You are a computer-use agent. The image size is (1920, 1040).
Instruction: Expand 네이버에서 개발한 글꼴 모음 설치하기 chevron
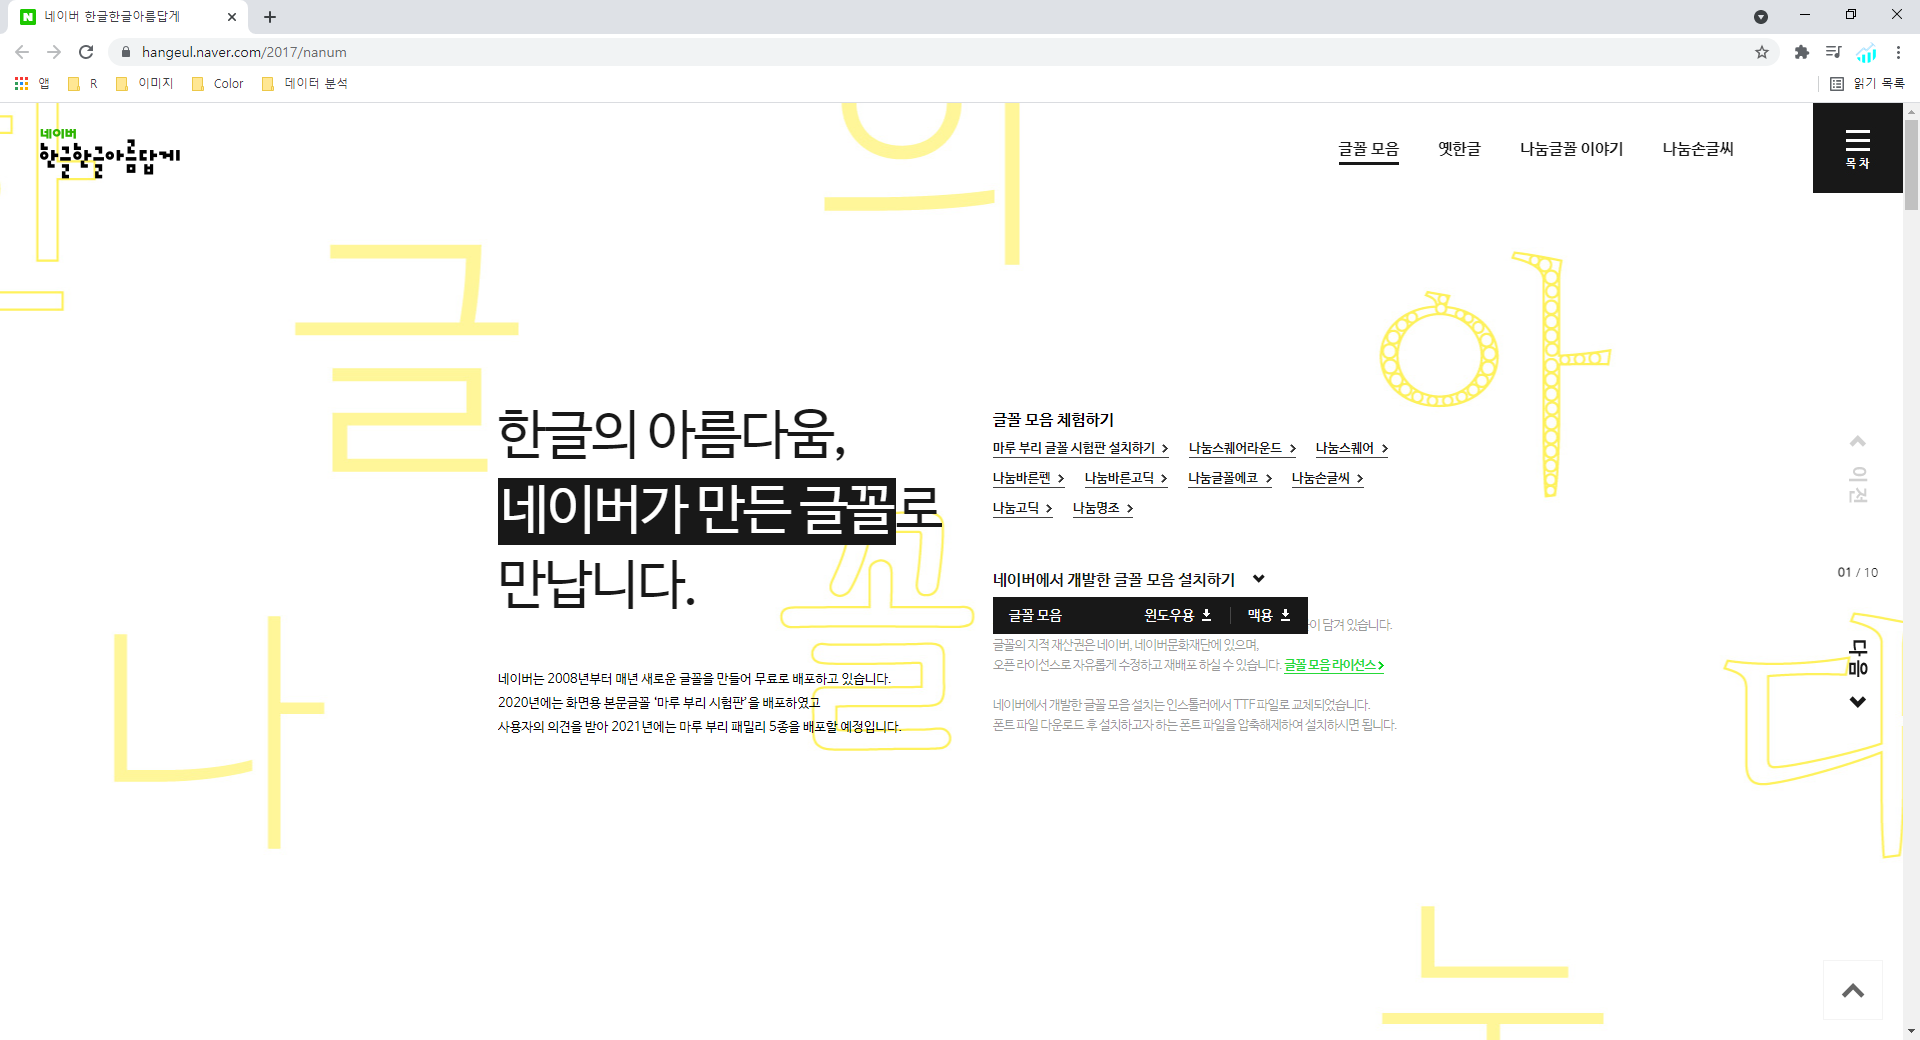coord(1259,579)
